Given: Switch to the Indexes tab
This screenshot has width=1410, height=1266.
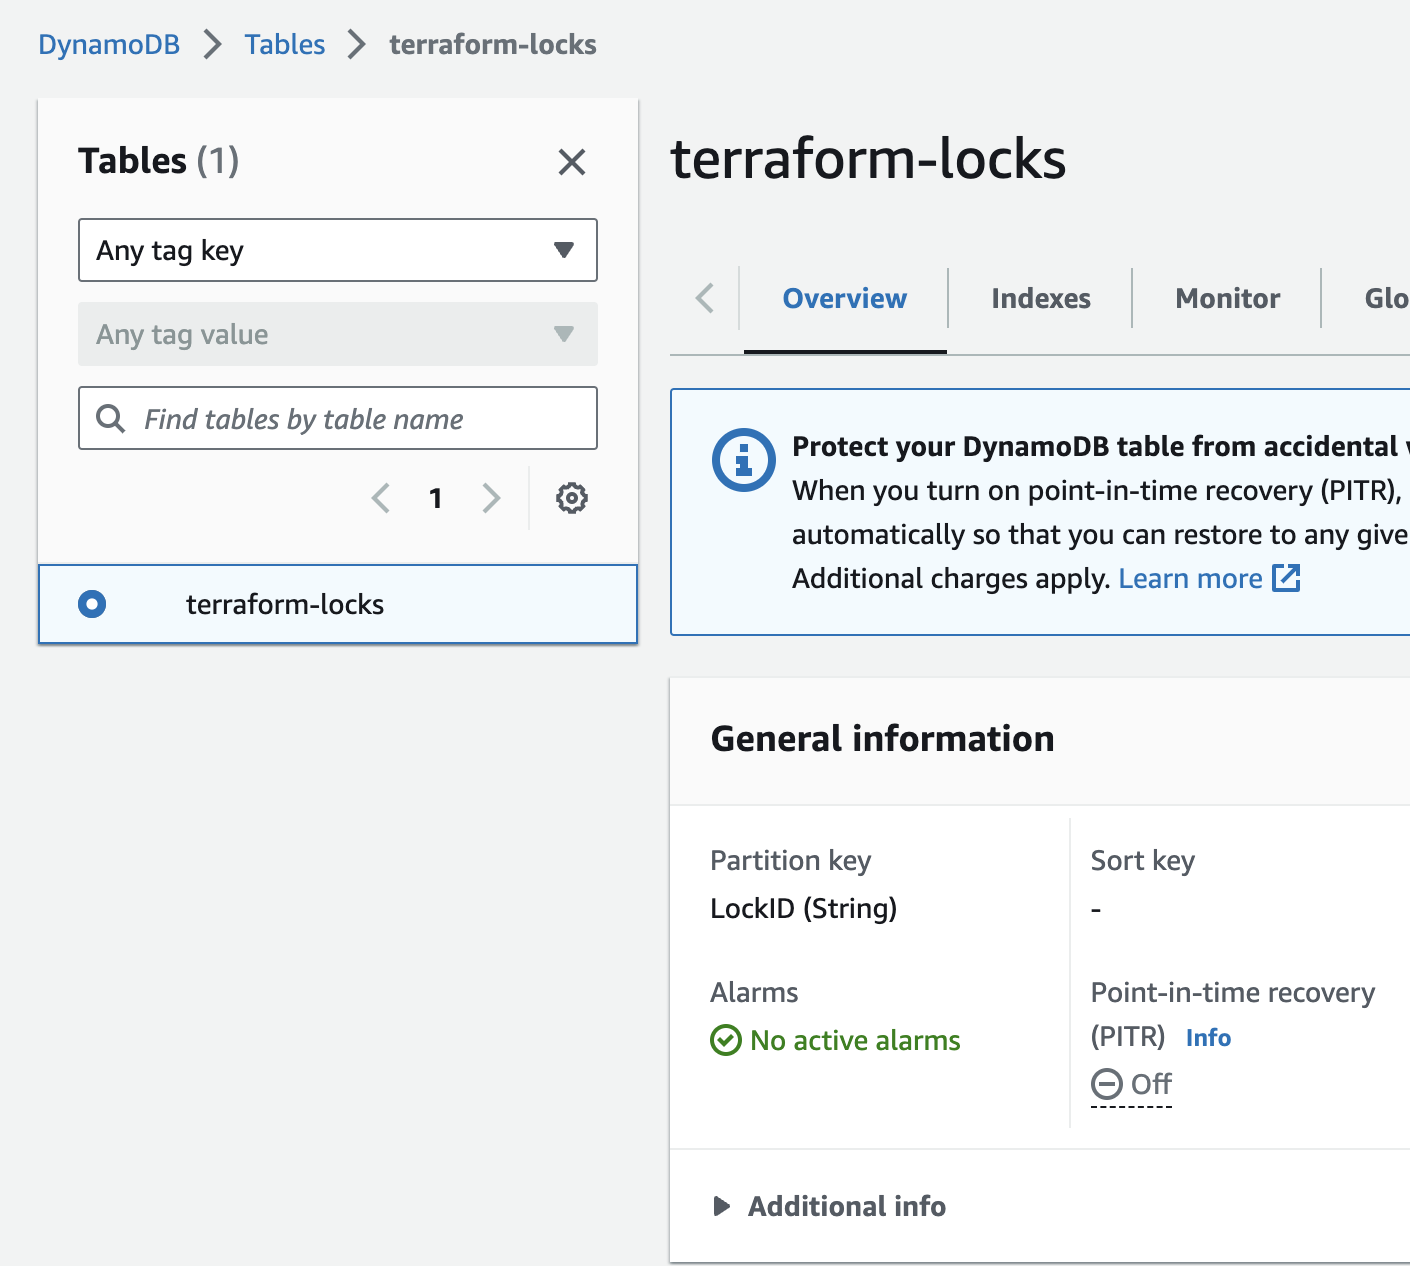Looking at the screenshot, I should coord(1041,299).
